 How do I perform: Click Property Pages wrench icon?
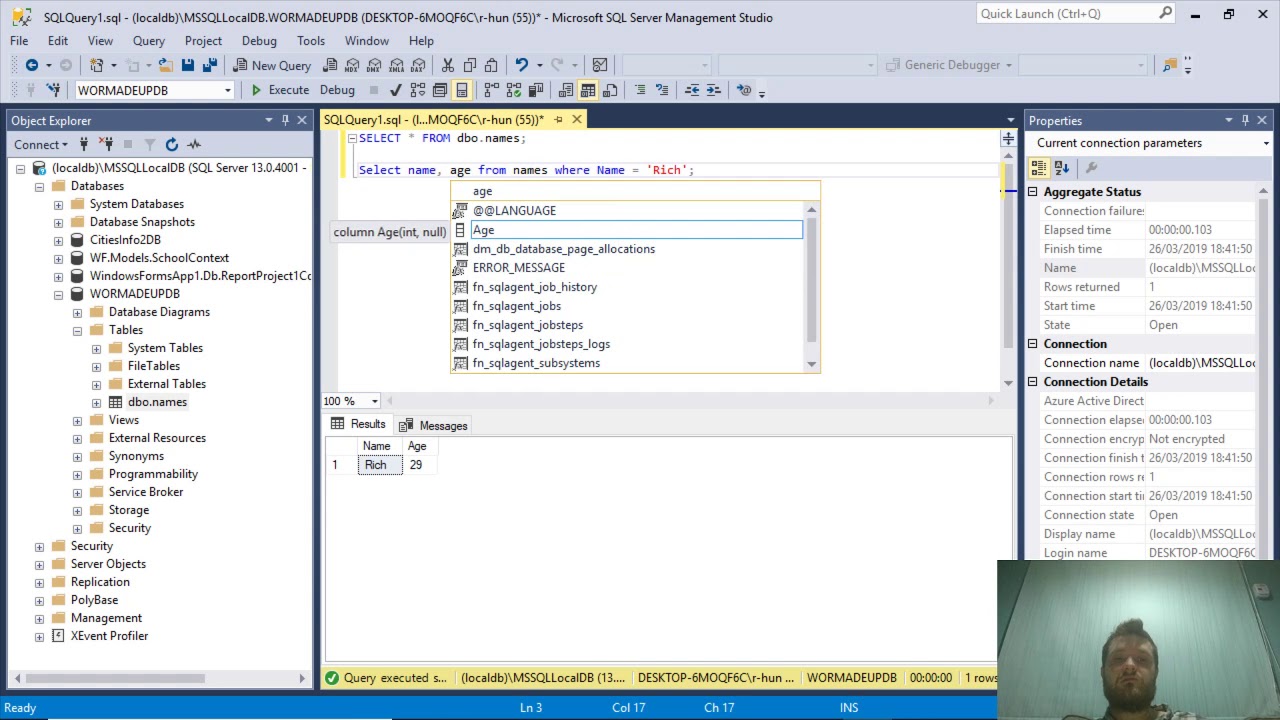[1091, 167]
